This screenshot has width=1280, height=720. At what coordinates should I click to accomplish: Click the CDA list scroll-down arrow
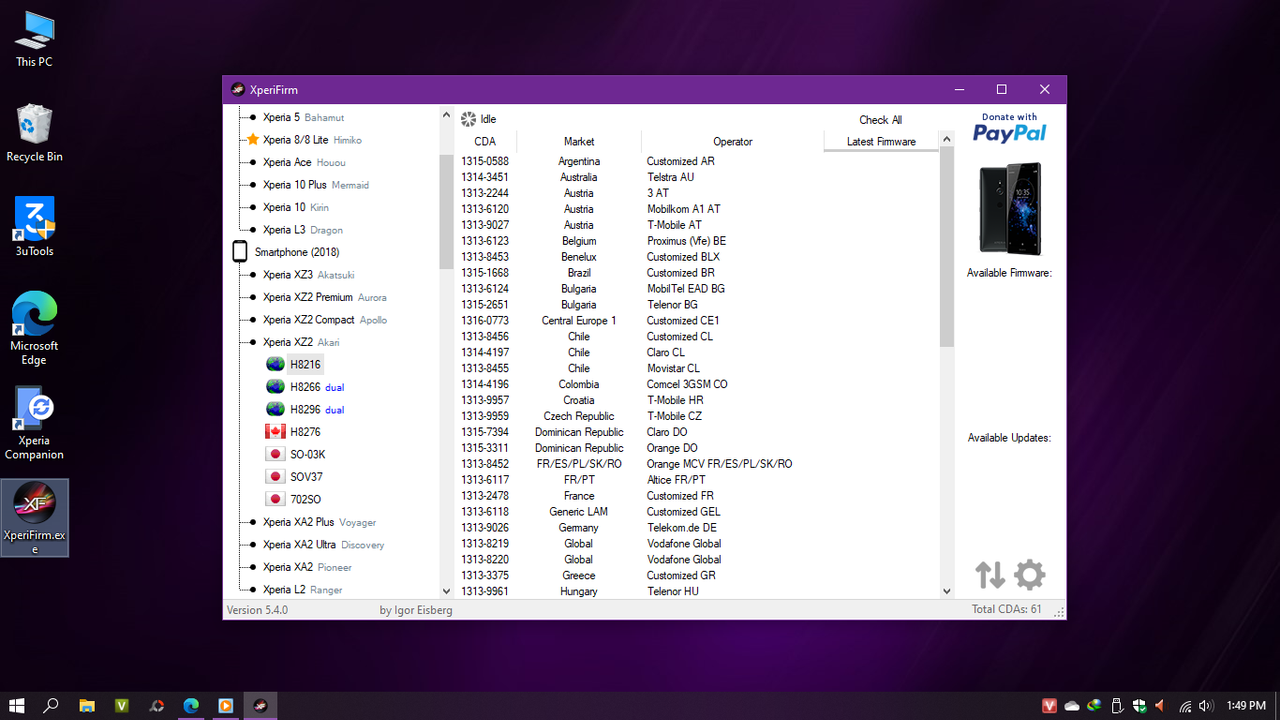coord(947,591)
